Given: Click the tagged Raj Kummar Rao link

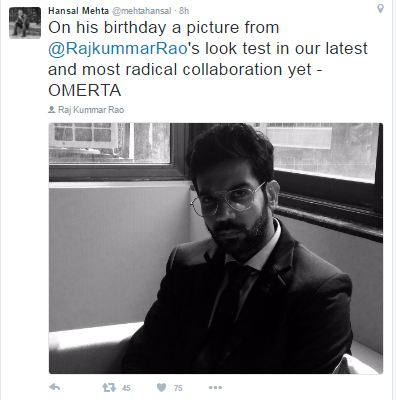Looking at the screenshot, I should 91,110.
